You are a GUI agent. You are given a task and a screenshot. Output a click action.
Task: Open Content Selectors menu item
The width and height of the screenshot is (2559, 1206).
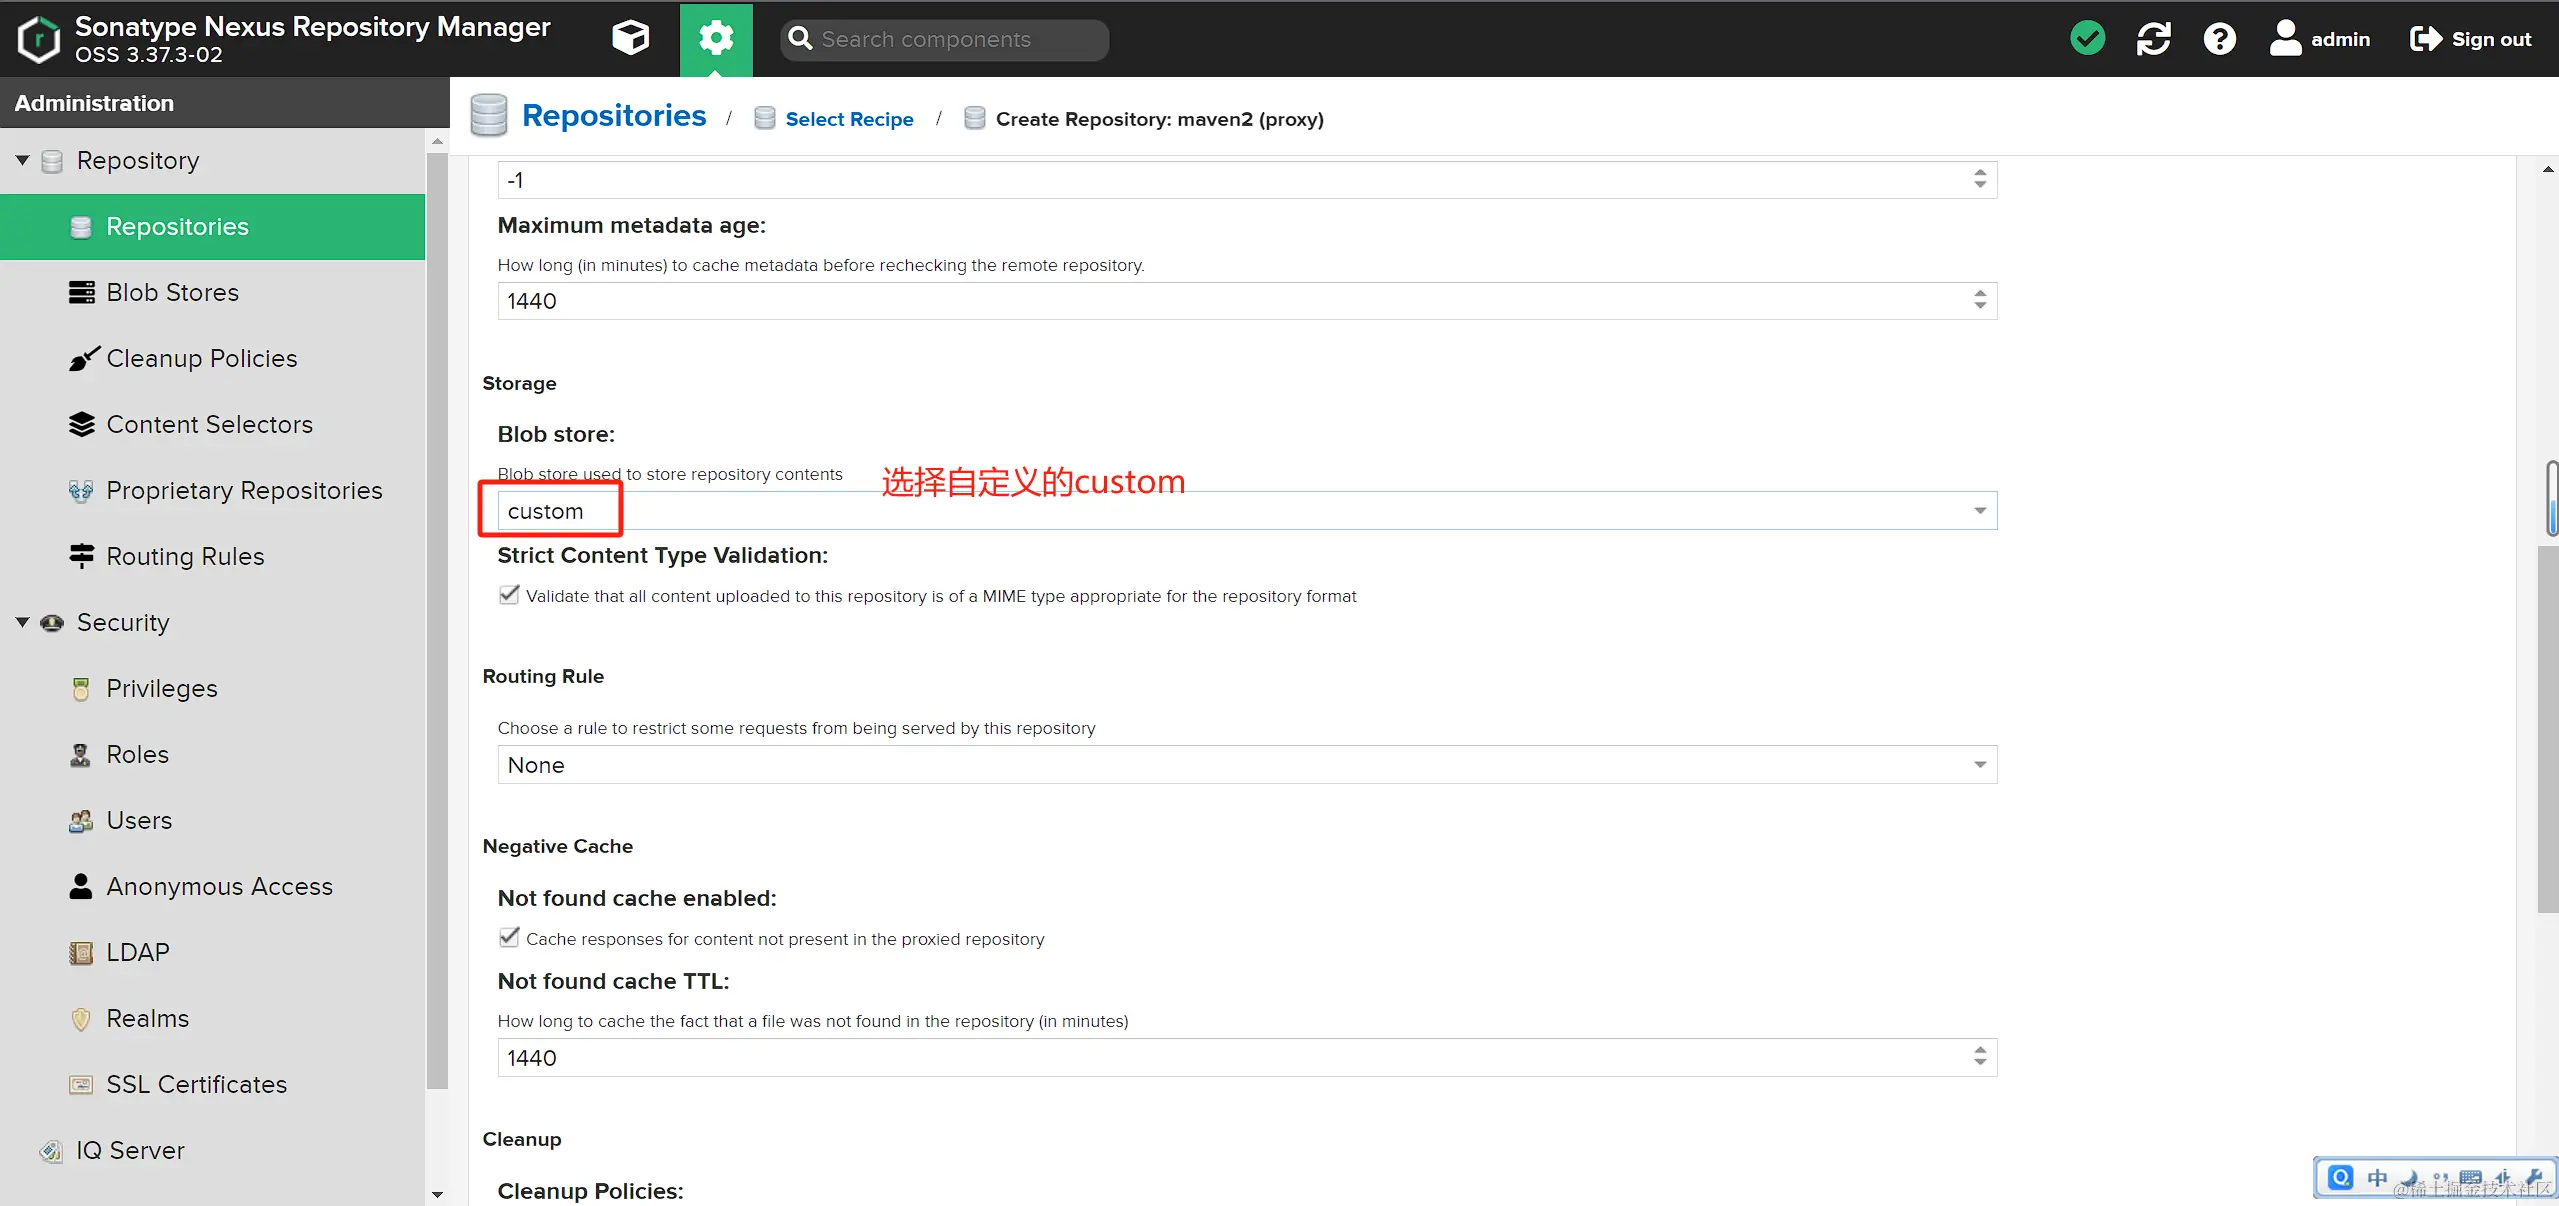tap(209, 424)
